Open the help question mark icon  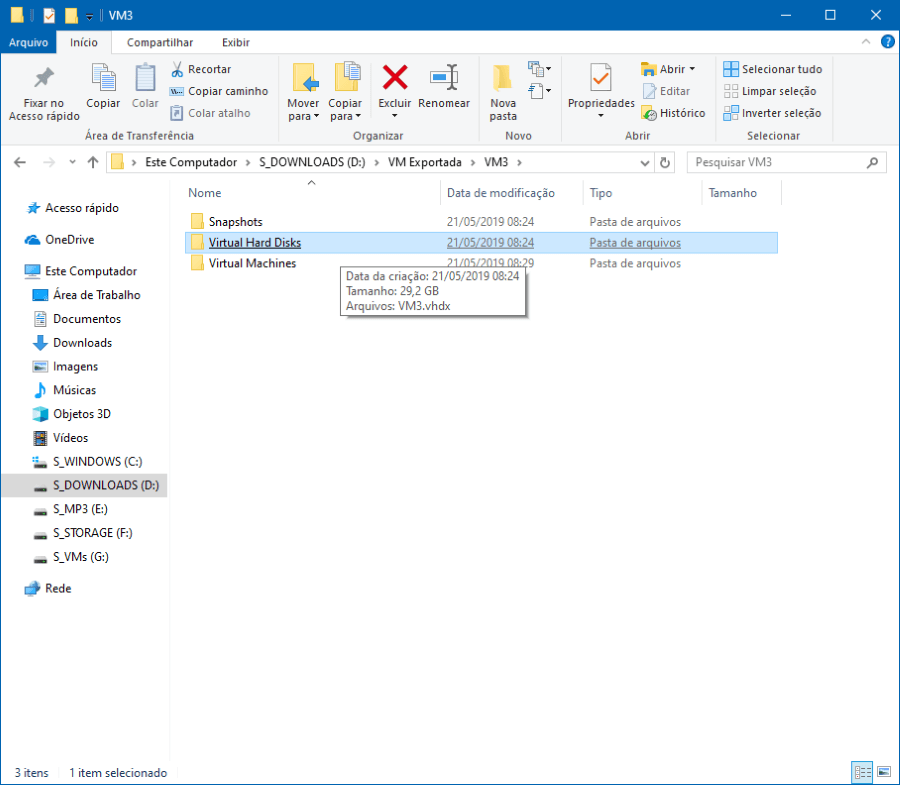[x=887, y=42]
